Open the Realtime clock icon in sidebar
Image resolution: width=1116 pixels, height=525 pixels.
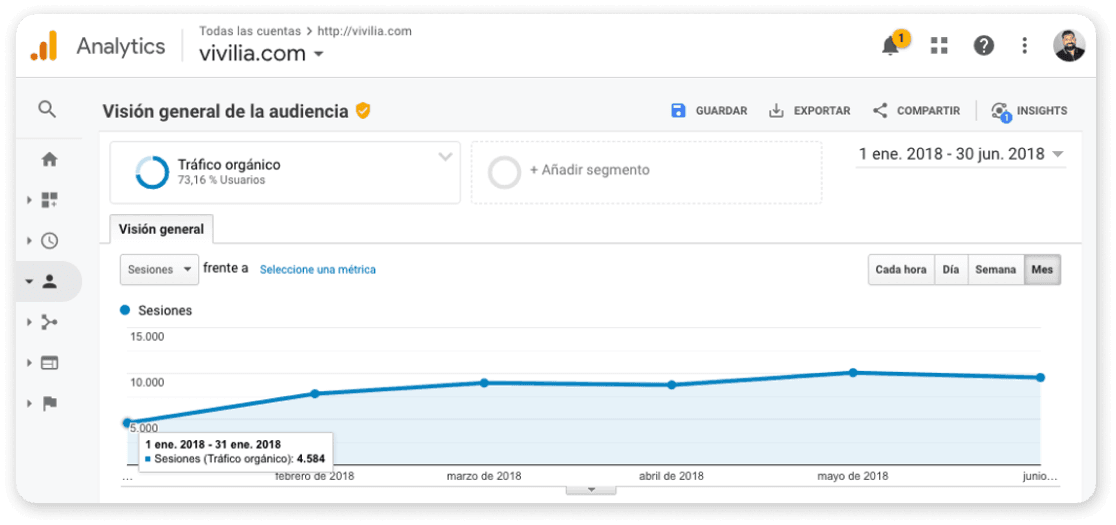(x=49, y=240)
